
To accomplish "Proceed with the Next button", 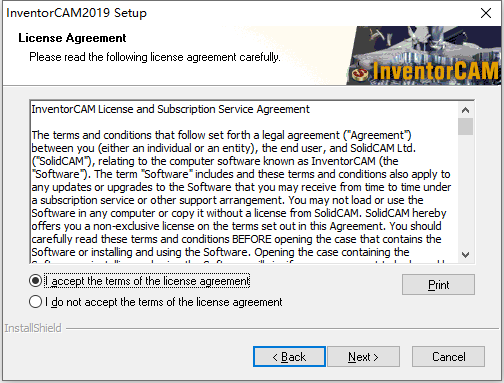I will (x=363, y=357).
